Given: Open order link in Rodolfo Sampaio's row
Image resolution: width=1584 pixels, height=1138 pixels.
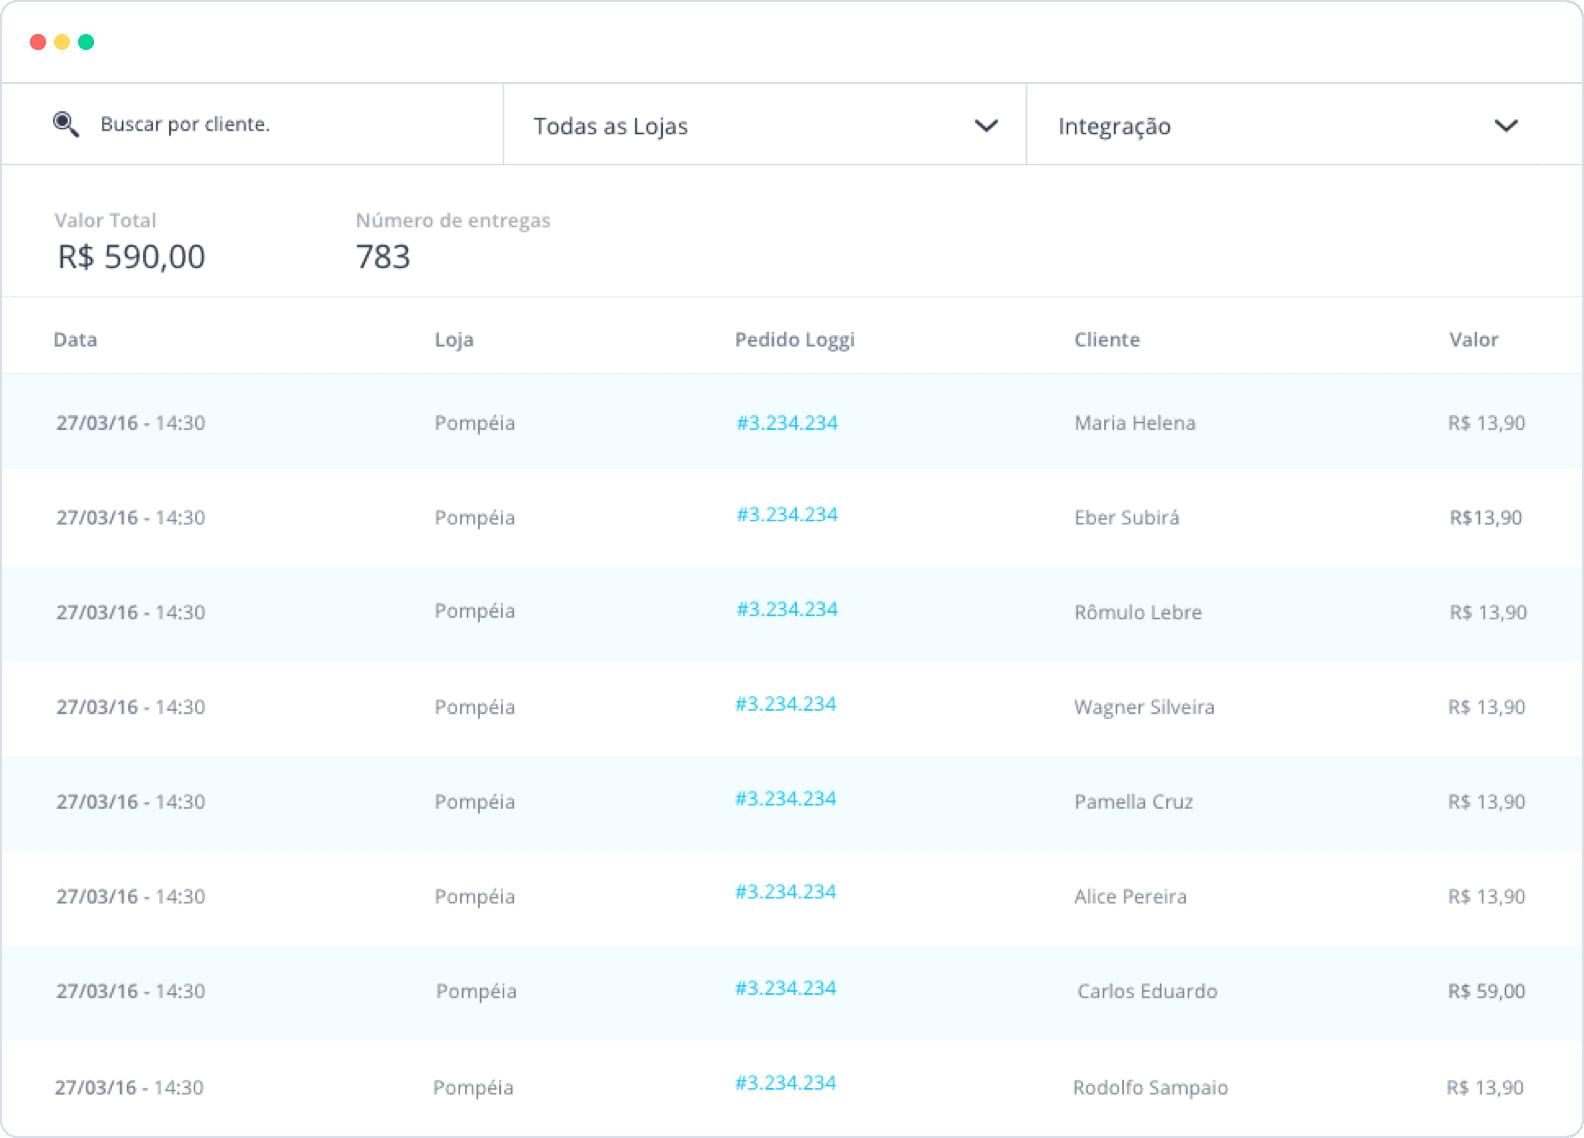Looking at the screenshot, I should [786, 1083].
